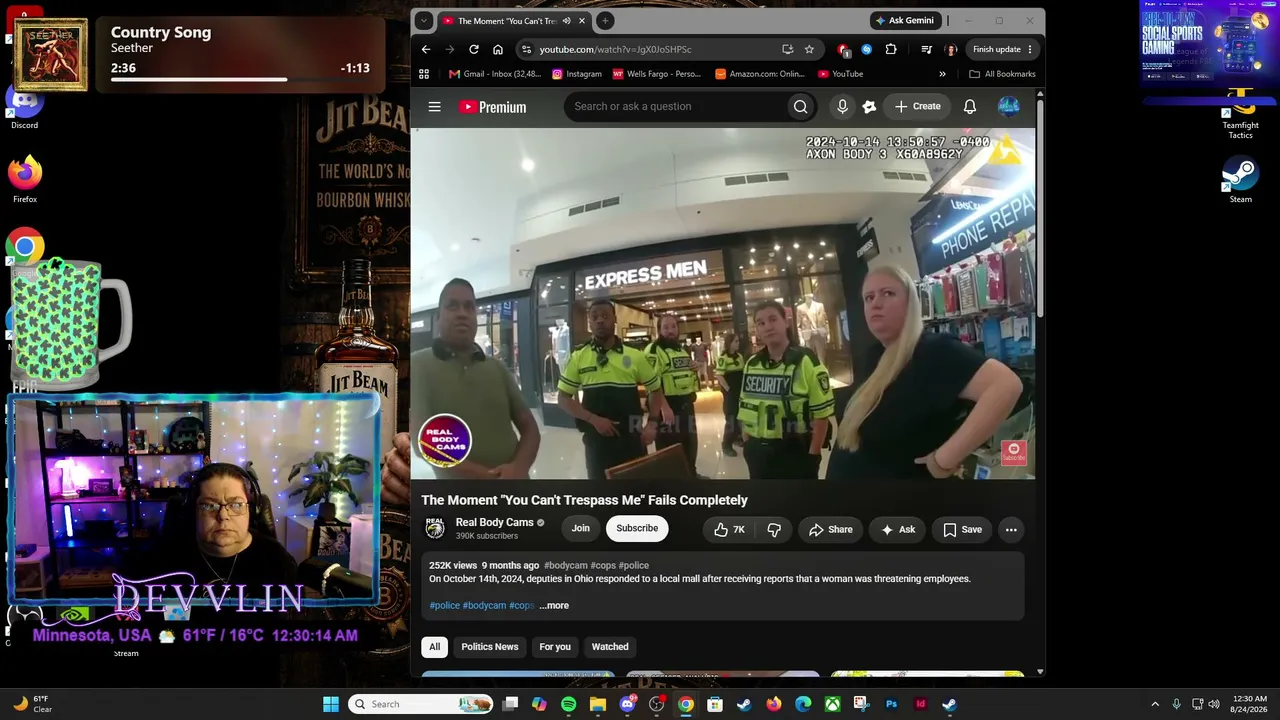Open Xbox app from the taskbar
This screenshot has width=1280, height=720.
pyautogui.click(x=832, y=704)
